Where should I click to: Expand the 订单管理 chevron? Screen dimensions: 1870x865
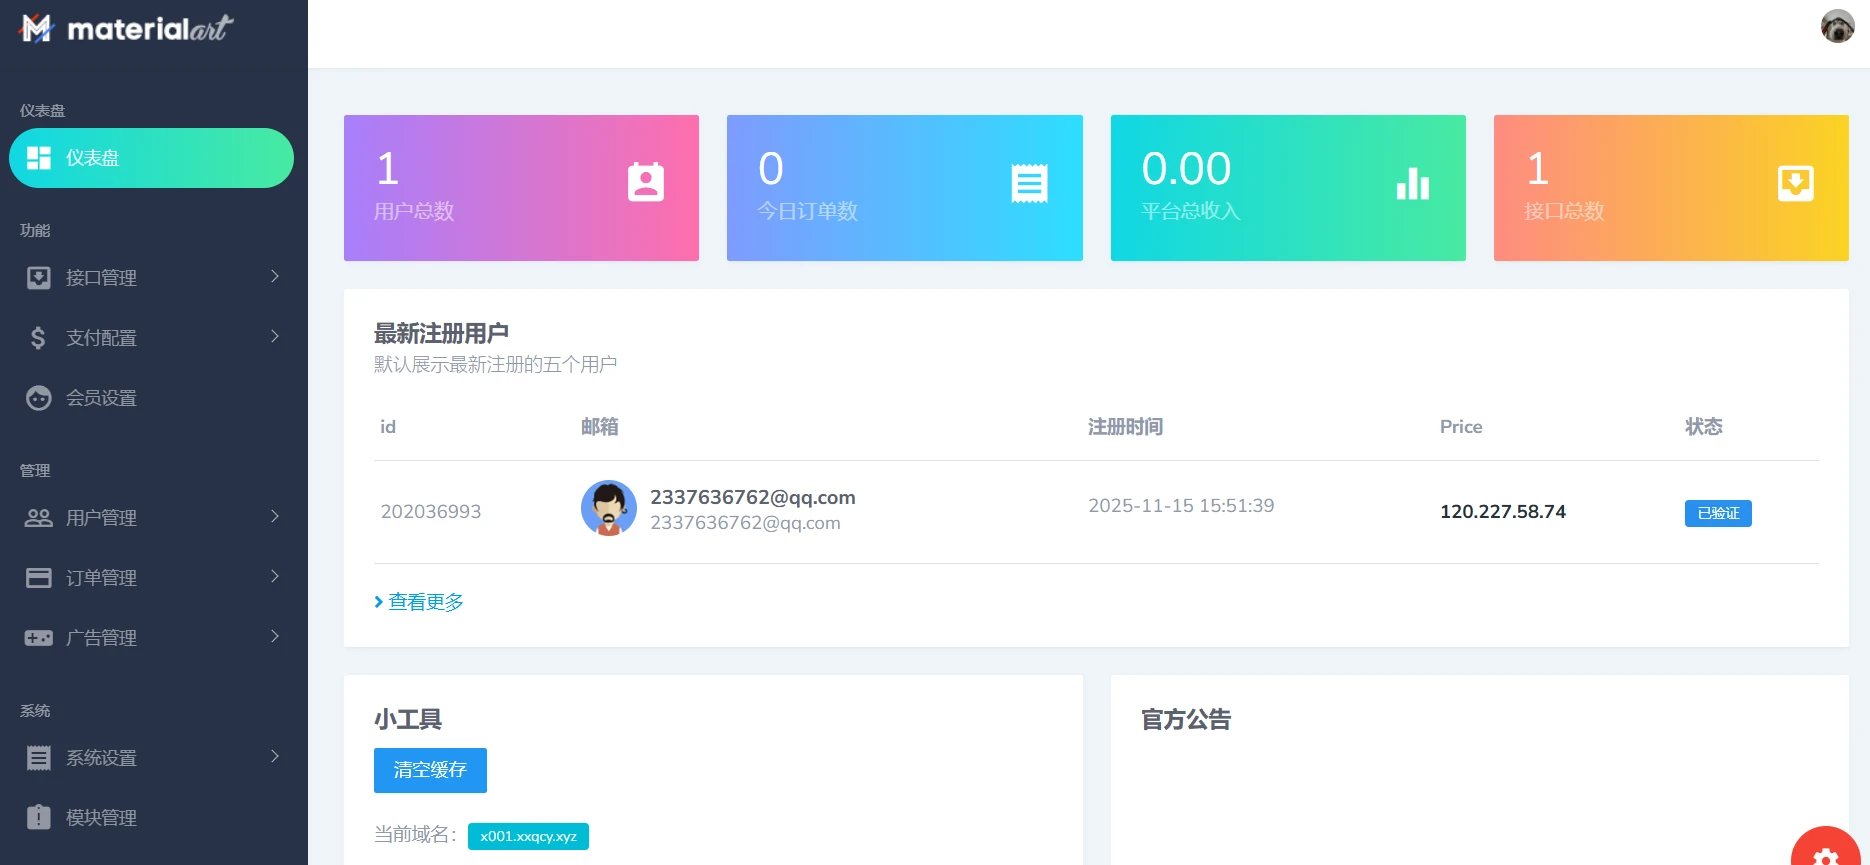[x=275, y=576]
